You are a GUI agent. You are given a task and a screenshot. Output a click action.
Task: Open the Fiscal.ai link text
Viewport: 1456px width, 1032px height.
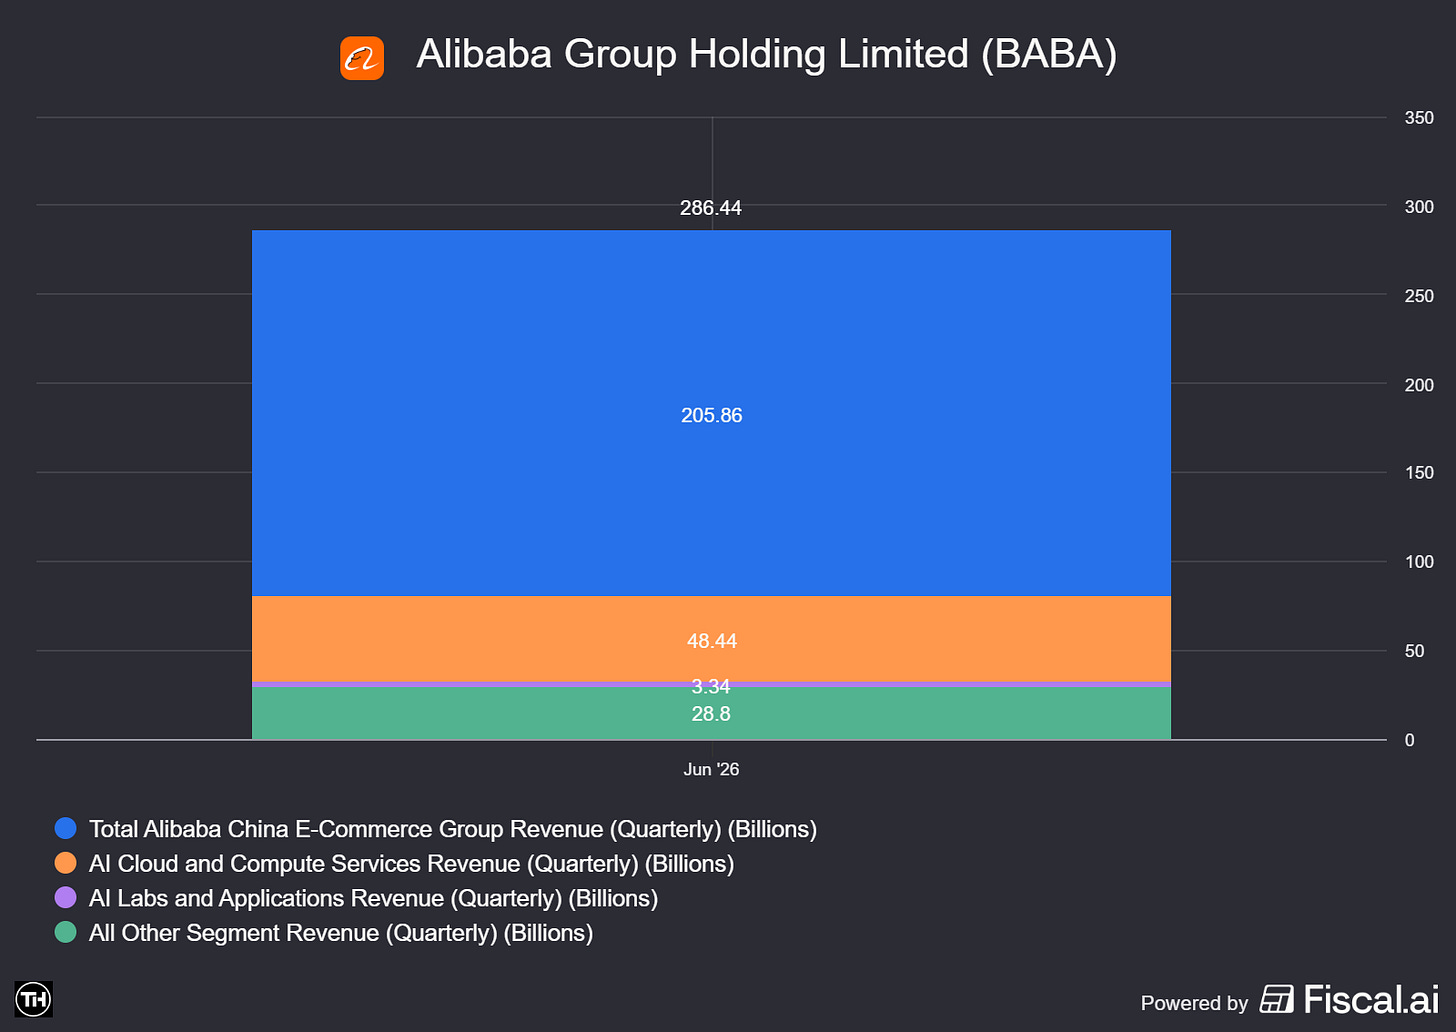[x=1371, y=999]
